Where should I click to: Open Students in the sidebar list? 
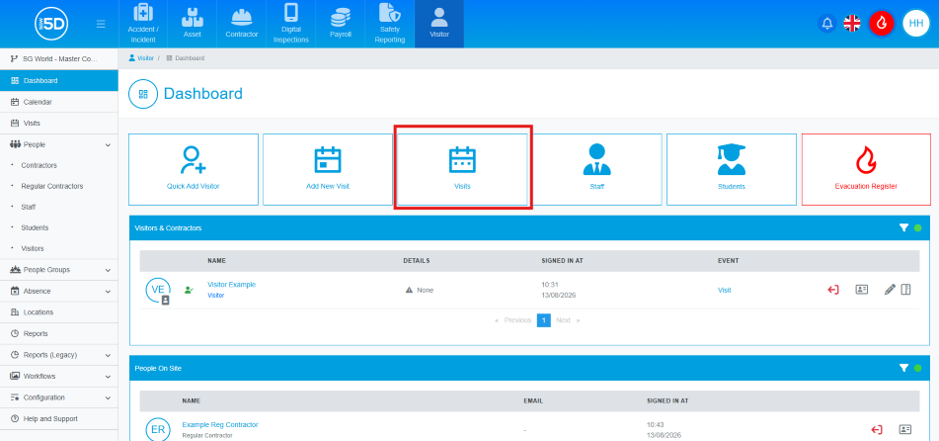point(35,228)
